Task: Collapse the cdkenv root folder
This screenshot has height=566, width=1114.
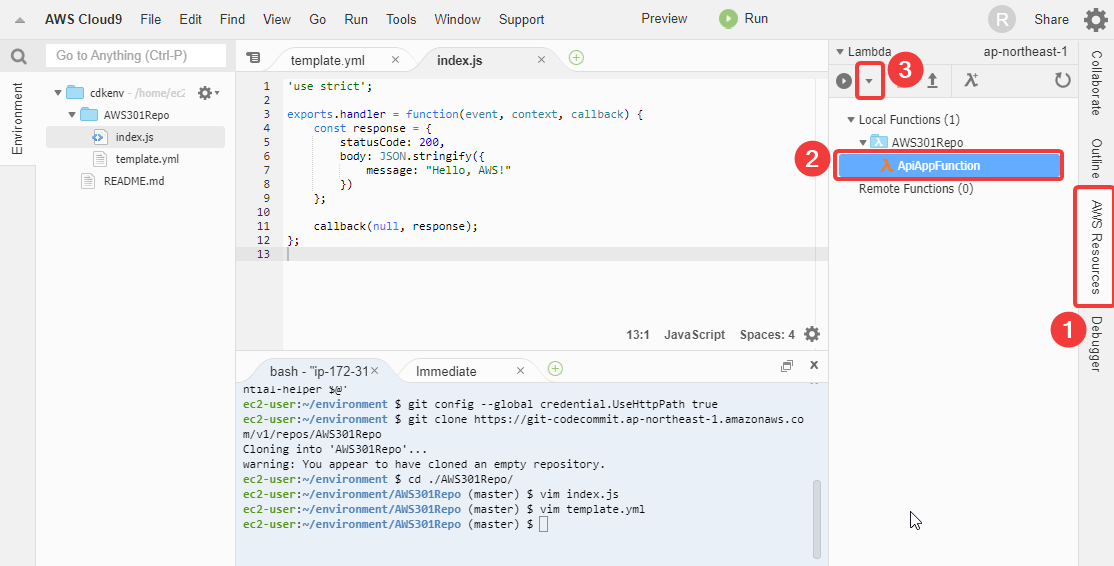Action: pyautogui.click(x=58, y=92)
